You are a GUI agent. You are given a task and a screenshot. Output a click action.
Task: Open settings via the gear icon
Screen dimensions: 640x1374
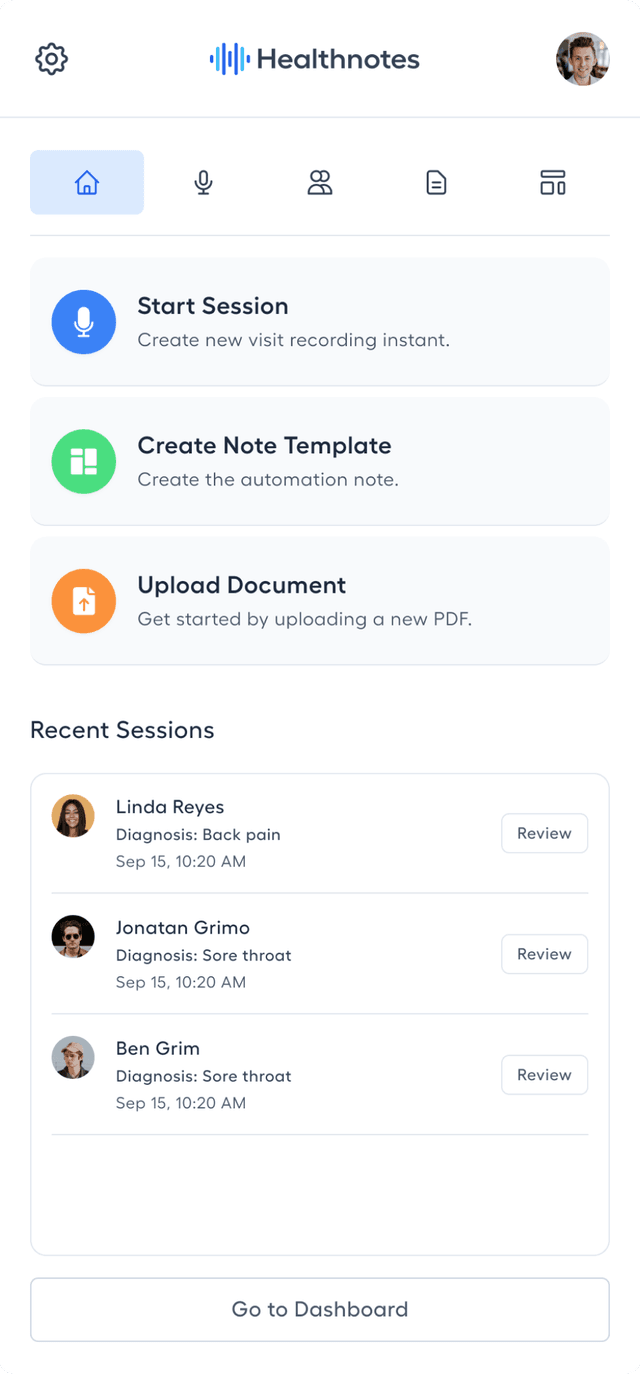51,59
